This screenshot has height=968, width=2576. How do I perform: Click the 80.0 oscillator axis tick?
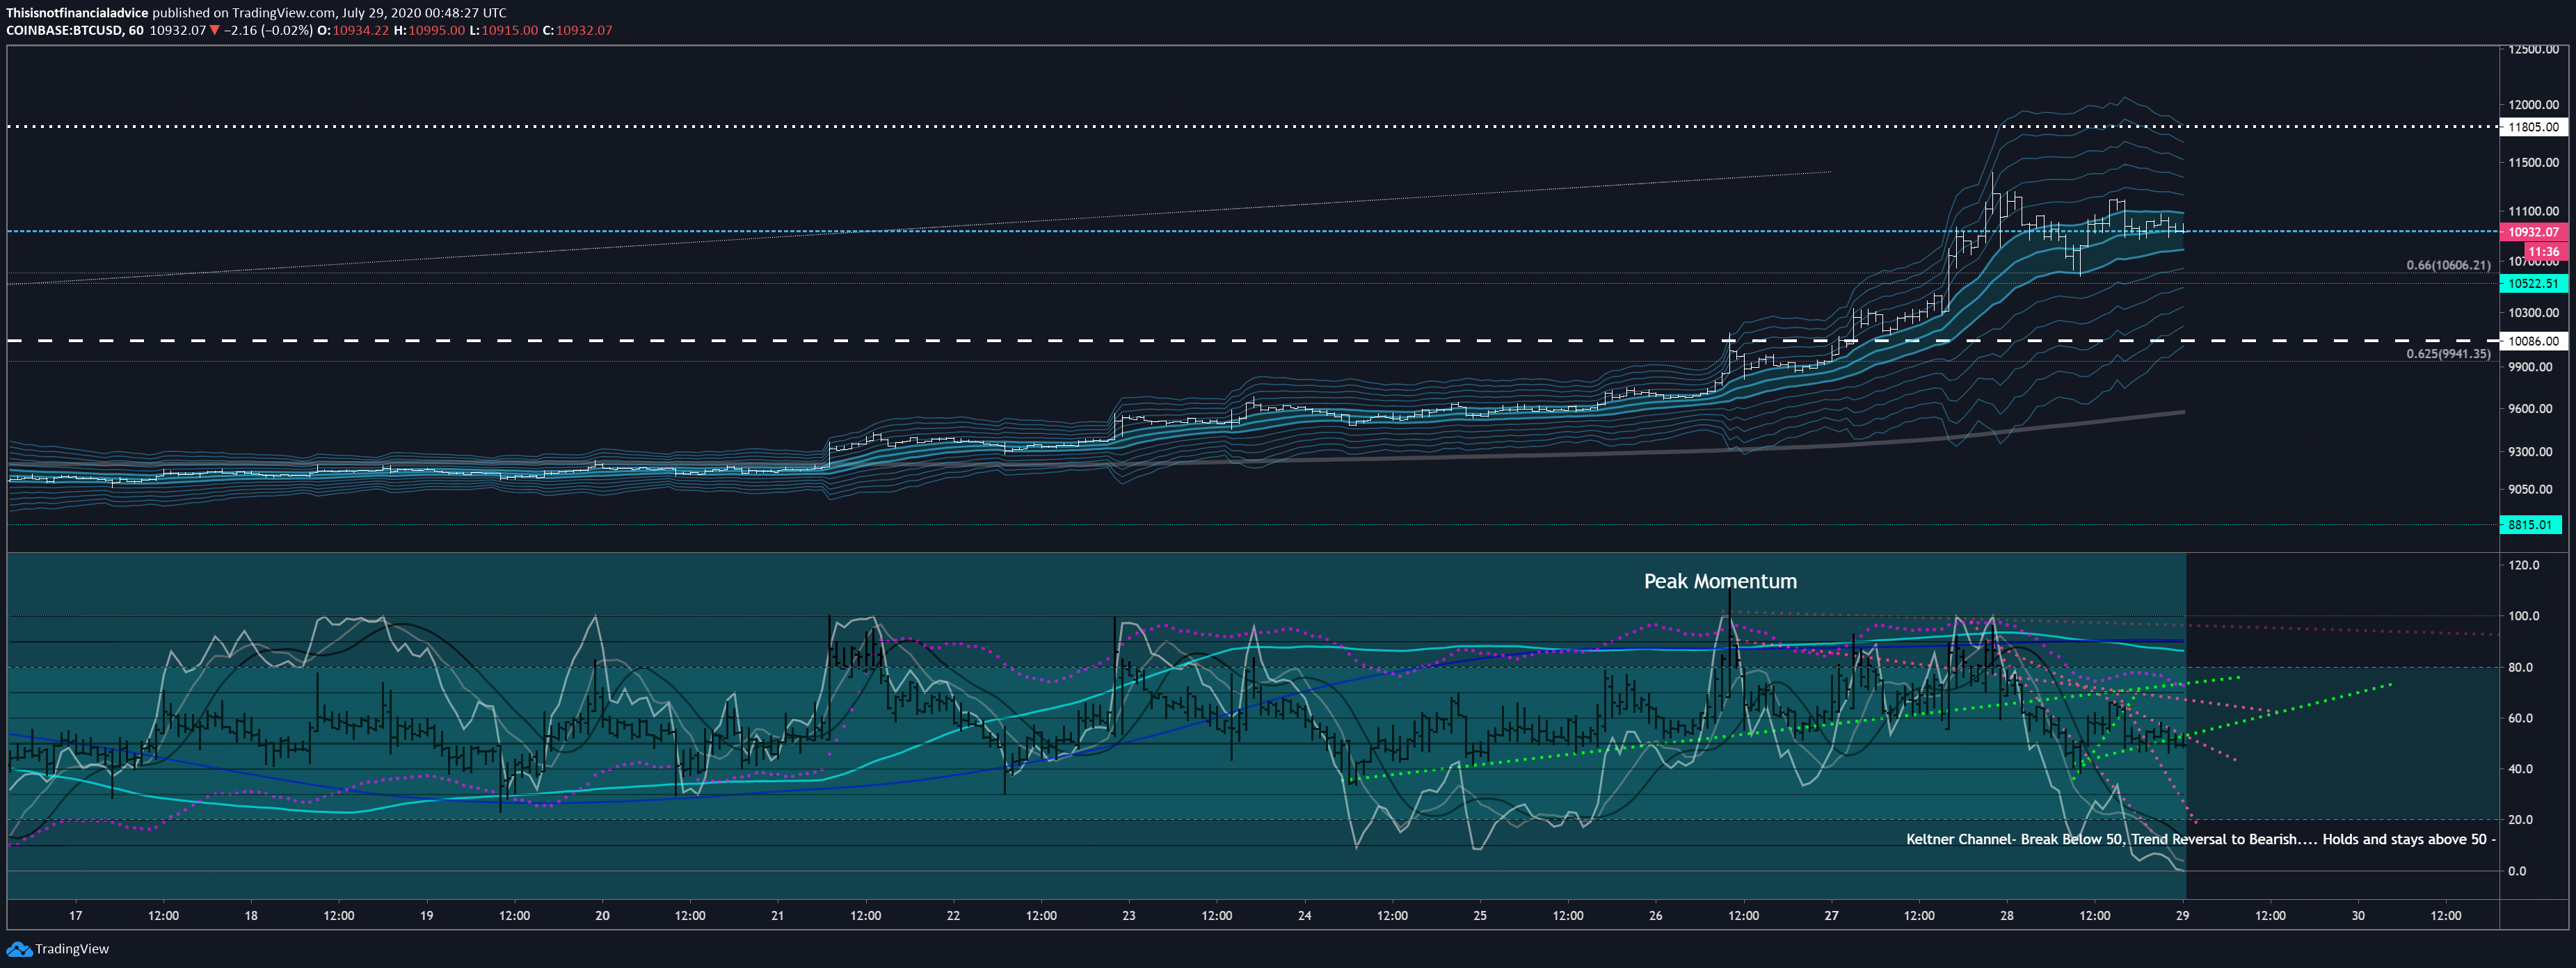[2520, 668]
